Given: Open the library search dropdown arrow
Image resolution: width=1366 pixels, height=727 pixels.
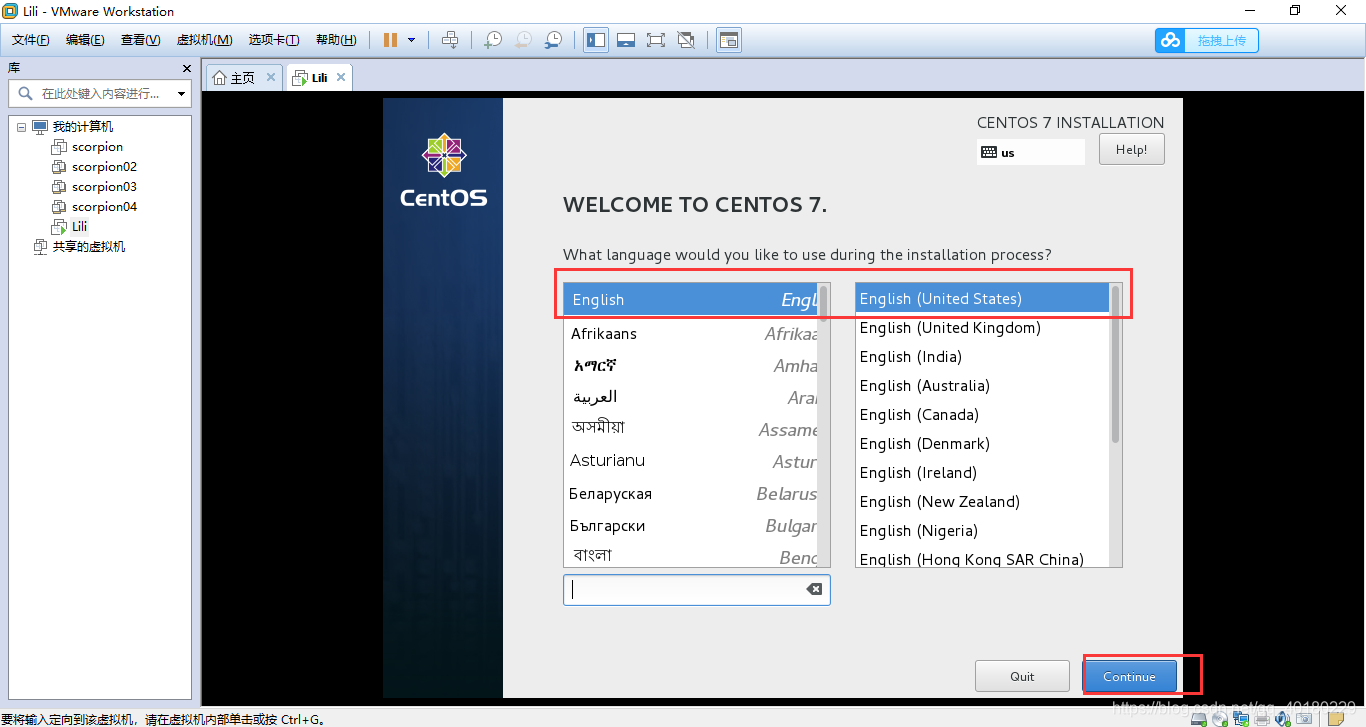Looking at the screenshot, I should (181, 94).
